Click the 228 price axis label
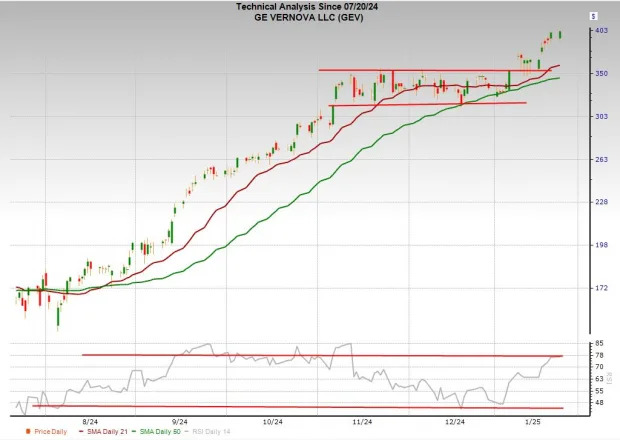 click(x=601, y=202)
